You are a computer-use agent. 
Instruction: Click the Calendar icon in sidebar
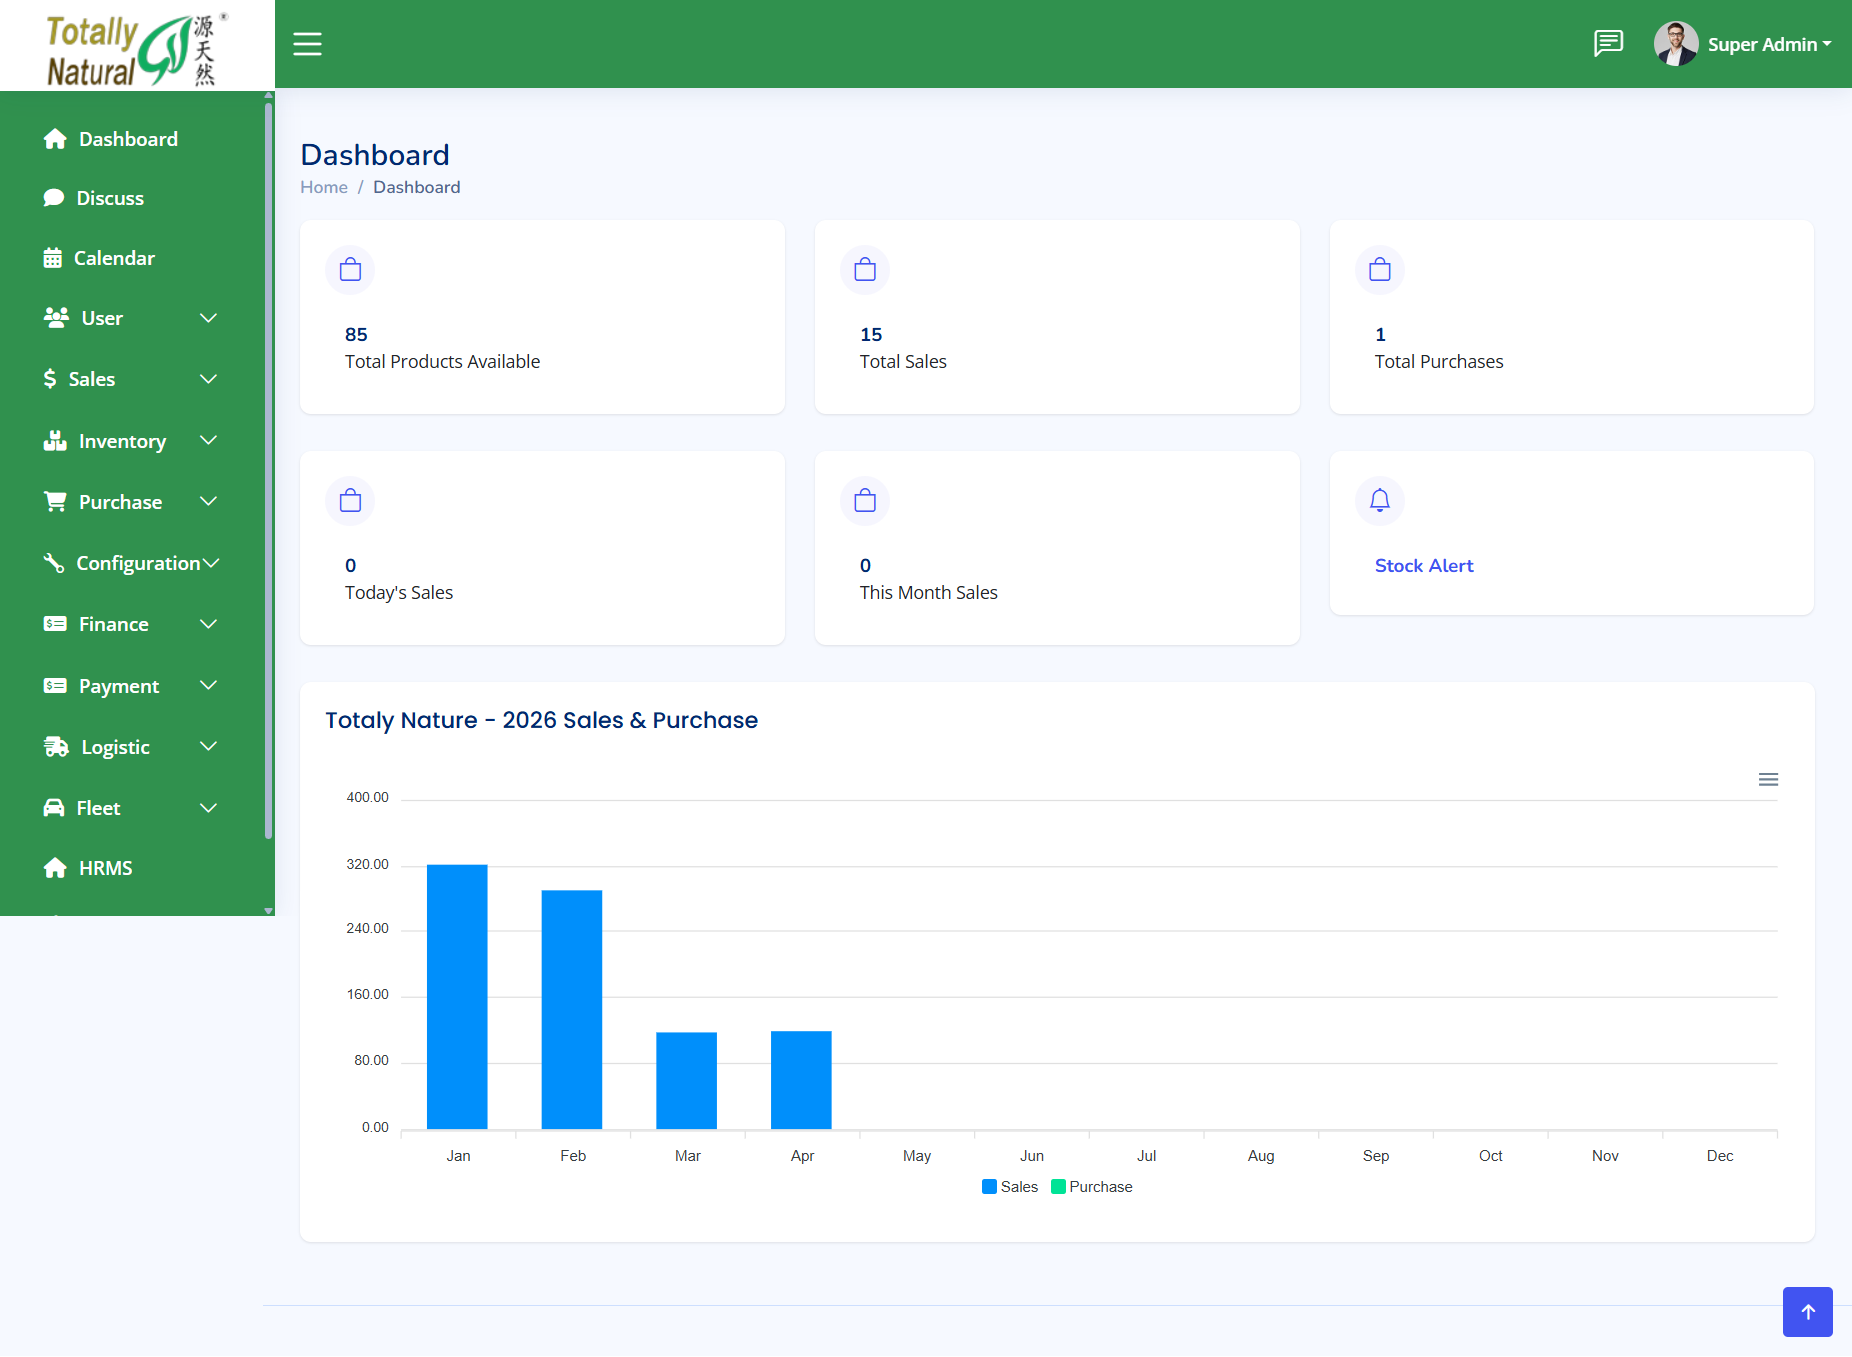[53, 258]
